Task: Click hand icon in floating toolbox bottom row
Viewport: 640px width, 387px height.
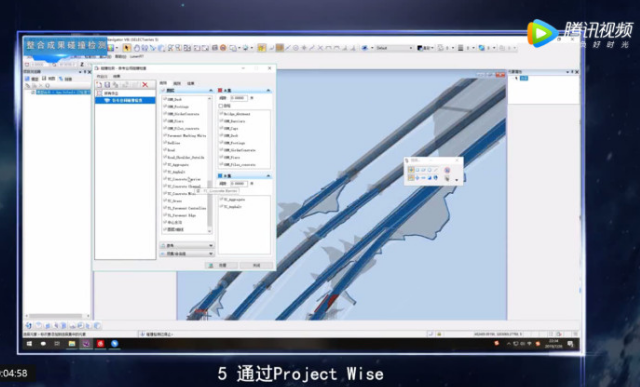Action: [x=447, y=178]
